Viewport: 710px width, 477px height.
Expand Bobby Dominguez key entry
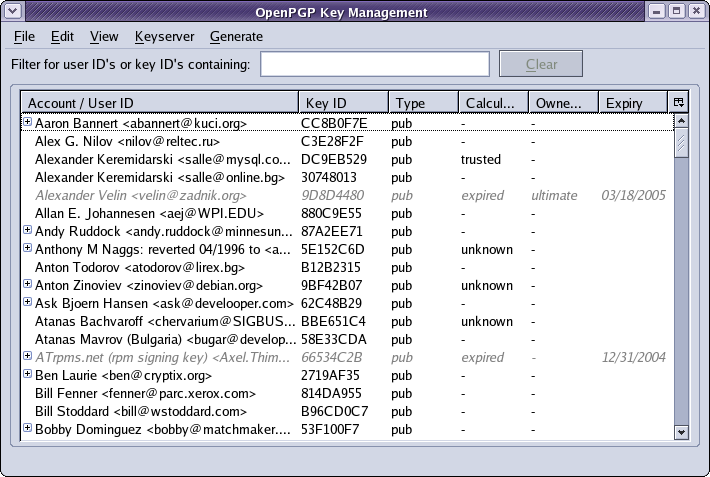tap(28, 428)
